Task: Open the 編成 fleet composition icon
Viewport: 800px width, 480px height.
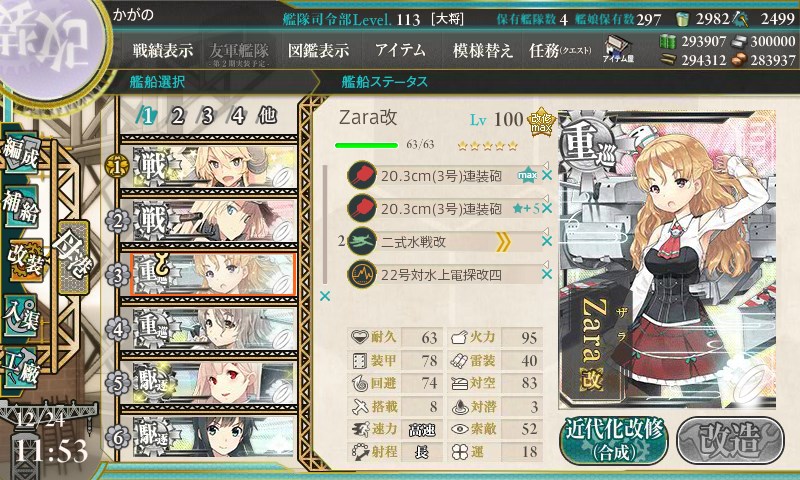Action: click(21, 153)
